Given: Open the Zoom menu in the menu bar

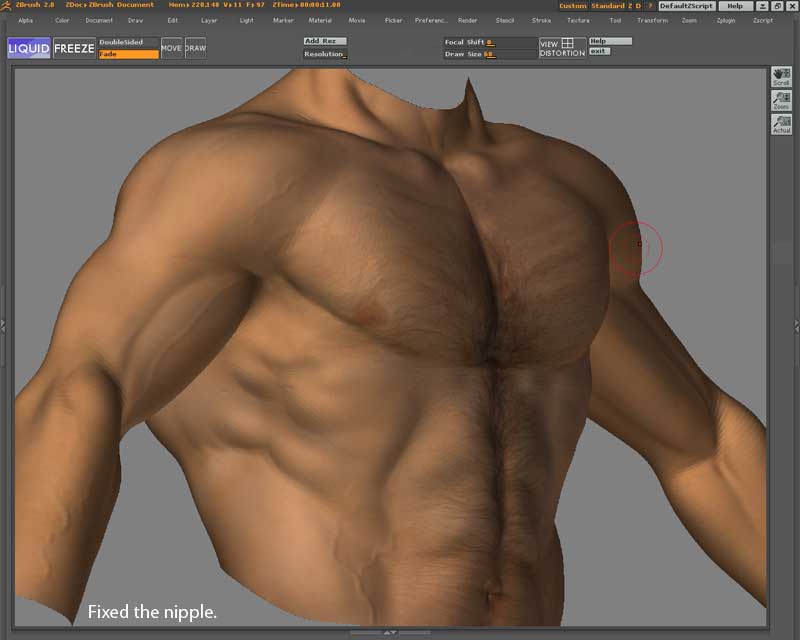Looking at the screenshot, I should (689, 20).
